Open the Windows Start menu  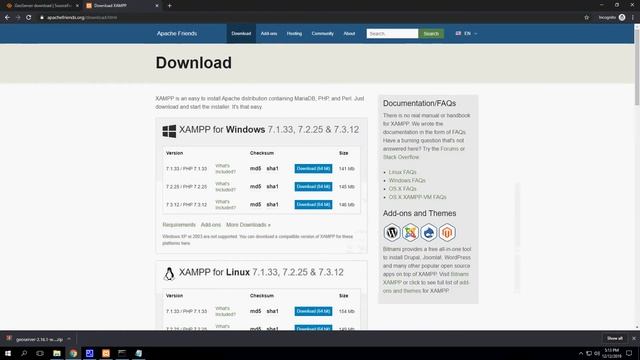coord(8,353)
